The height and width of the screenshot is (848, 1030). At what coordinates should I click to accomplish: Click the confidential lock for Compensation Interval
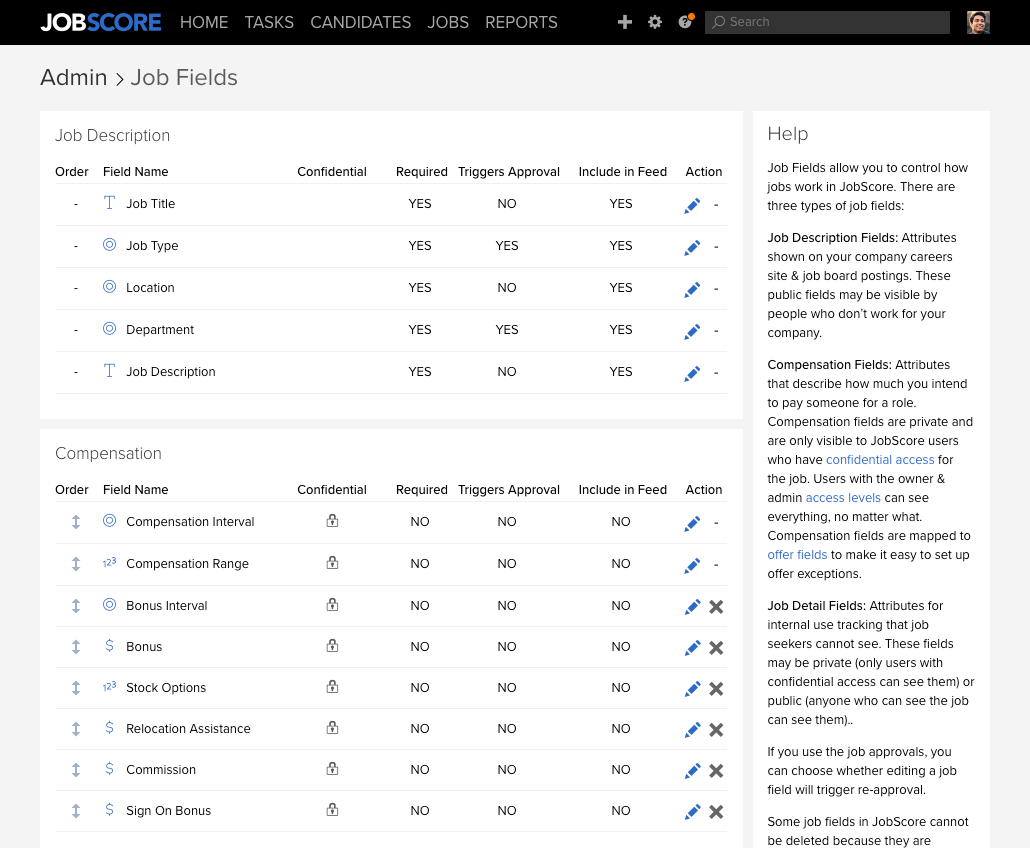332,521
